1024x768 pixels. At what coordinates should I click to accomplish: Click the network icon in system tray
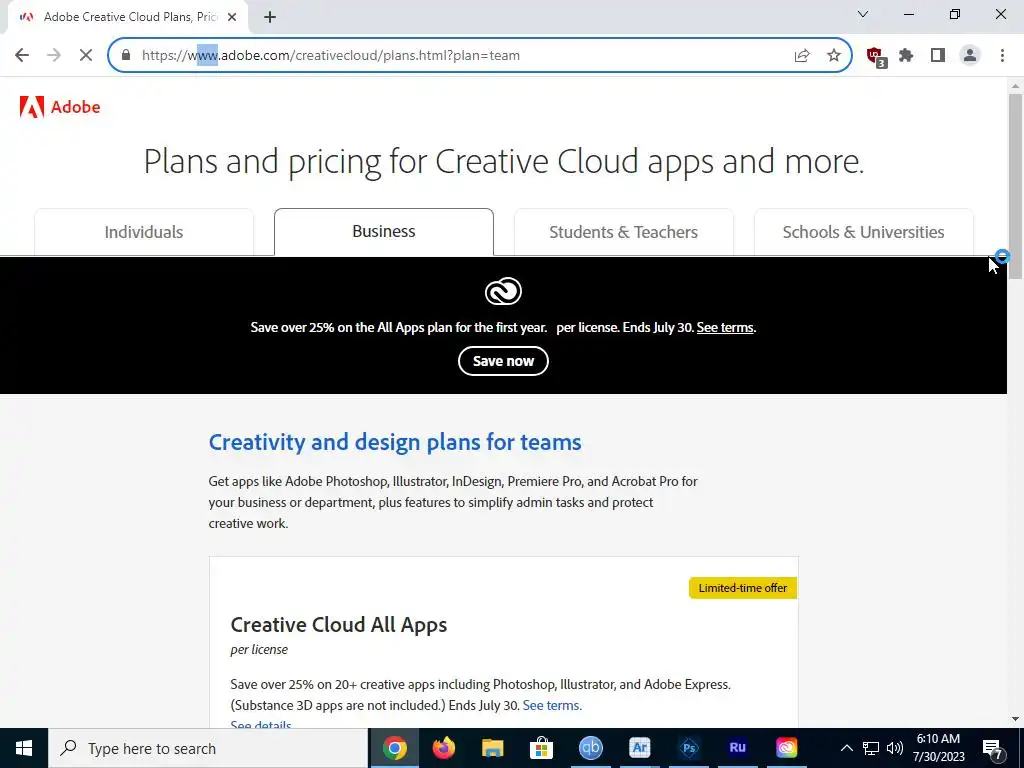871,748
